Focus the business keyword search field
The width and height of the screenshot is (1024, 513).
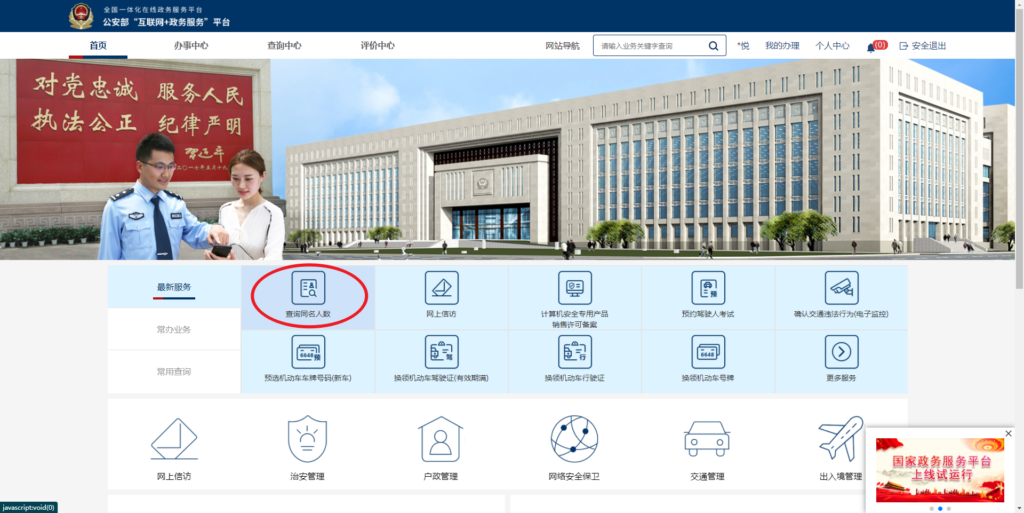click(x=650, y=46)
